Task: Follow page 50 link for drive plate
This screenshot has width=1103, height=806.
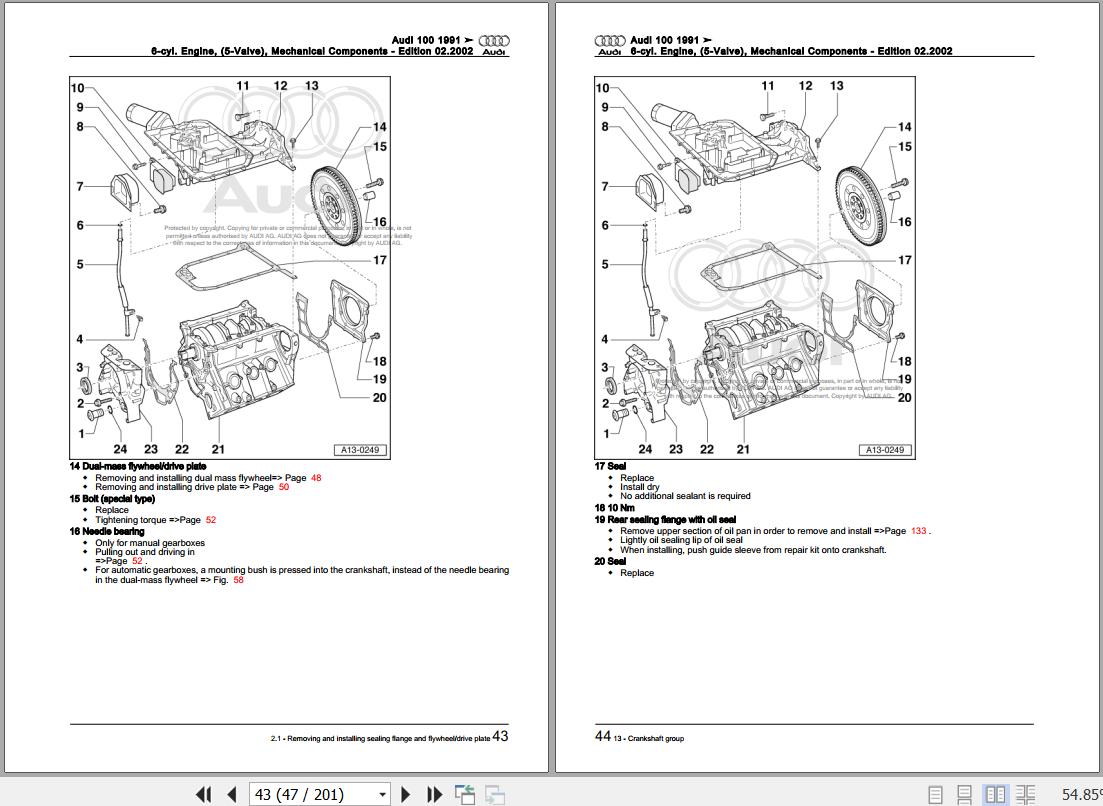Action: pos(283,487)
